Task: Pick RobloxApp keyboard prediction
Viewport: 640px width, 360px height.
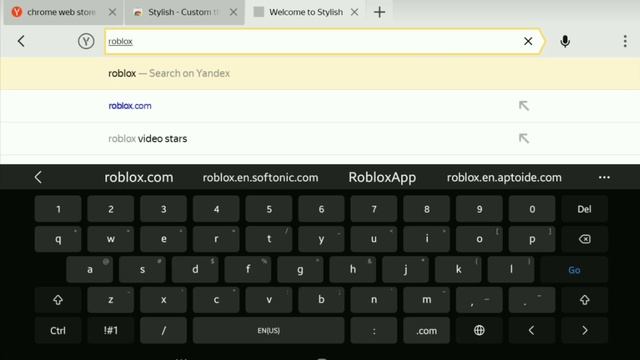Action: [382, 178]
